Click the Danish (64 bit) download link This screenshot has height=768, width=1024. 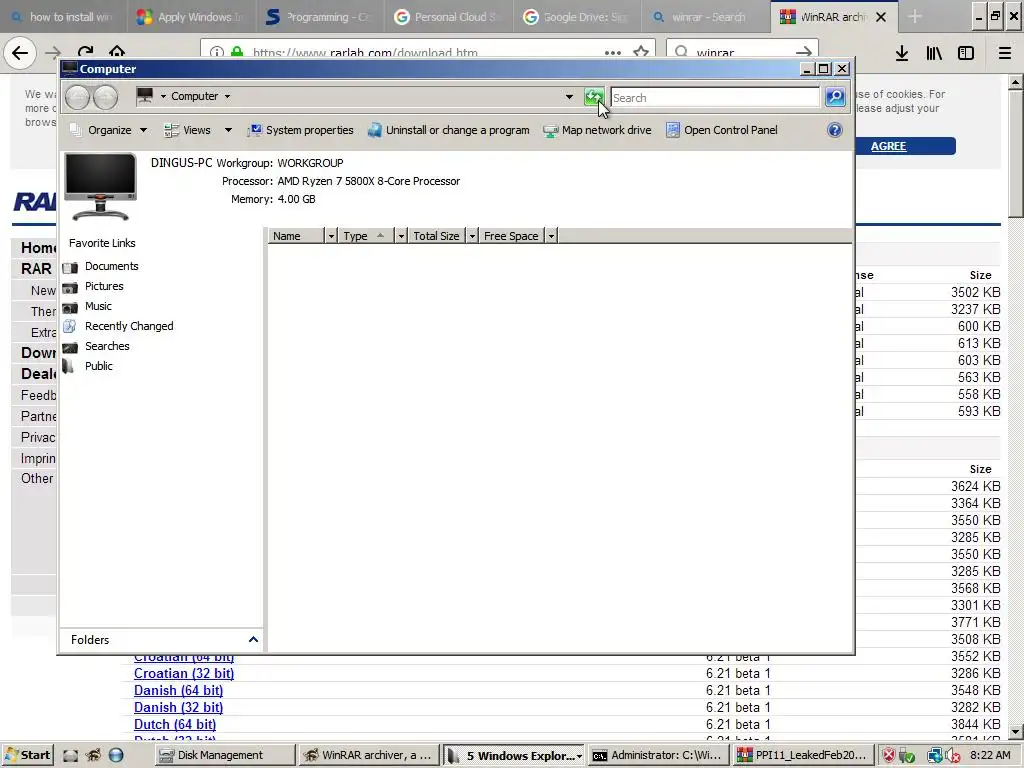(x=178, y=690)
